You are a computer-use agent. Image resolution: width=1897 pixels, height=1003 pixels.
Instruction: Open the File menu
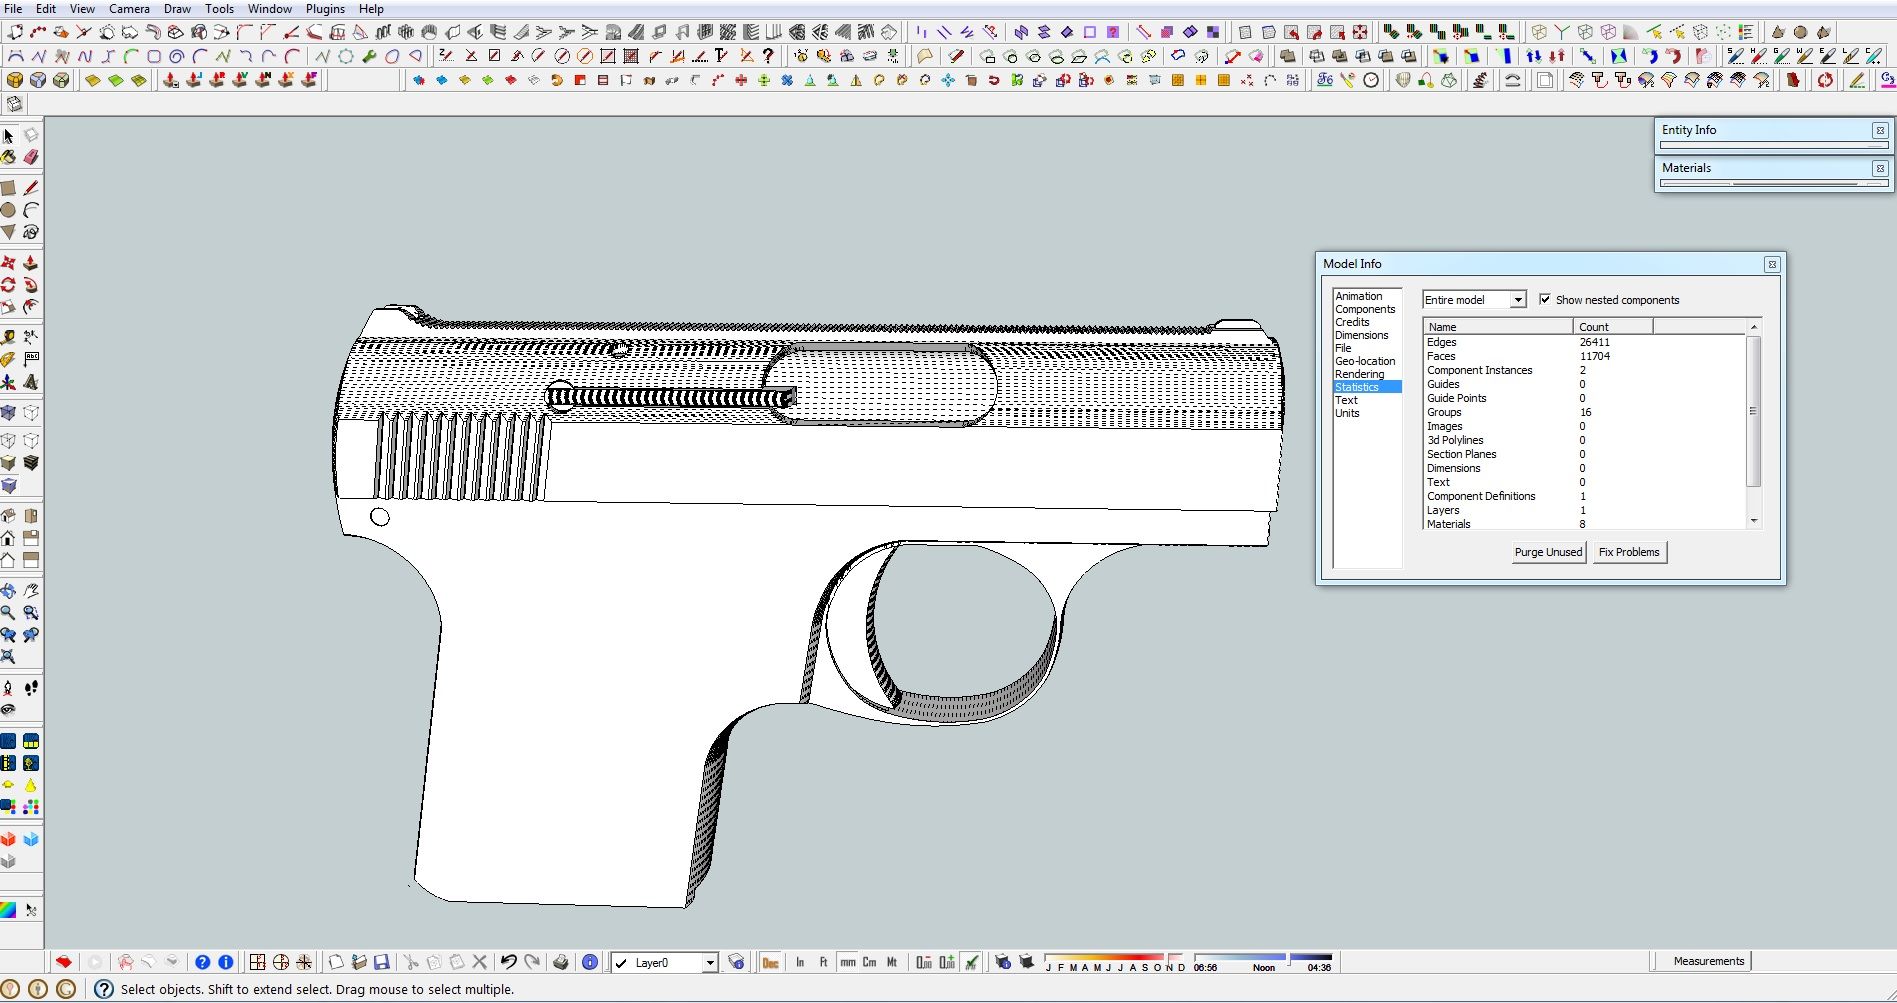coord(13,9)
